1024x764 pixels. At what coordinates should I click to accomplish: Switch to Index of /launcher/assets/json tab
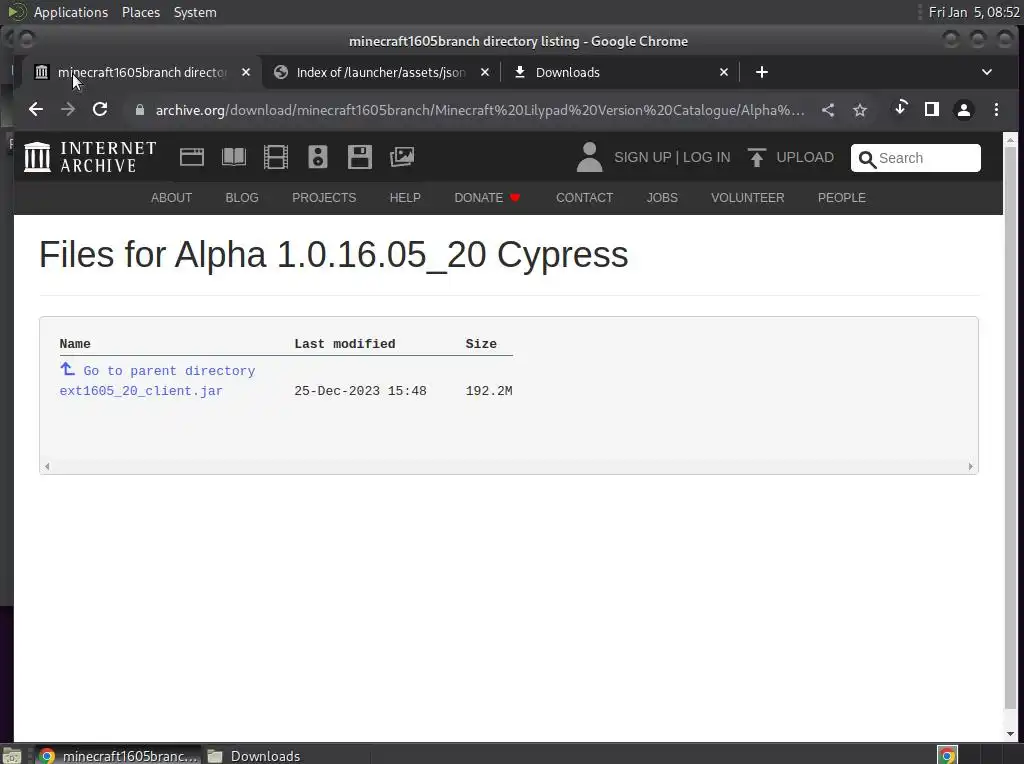[381, 72]
